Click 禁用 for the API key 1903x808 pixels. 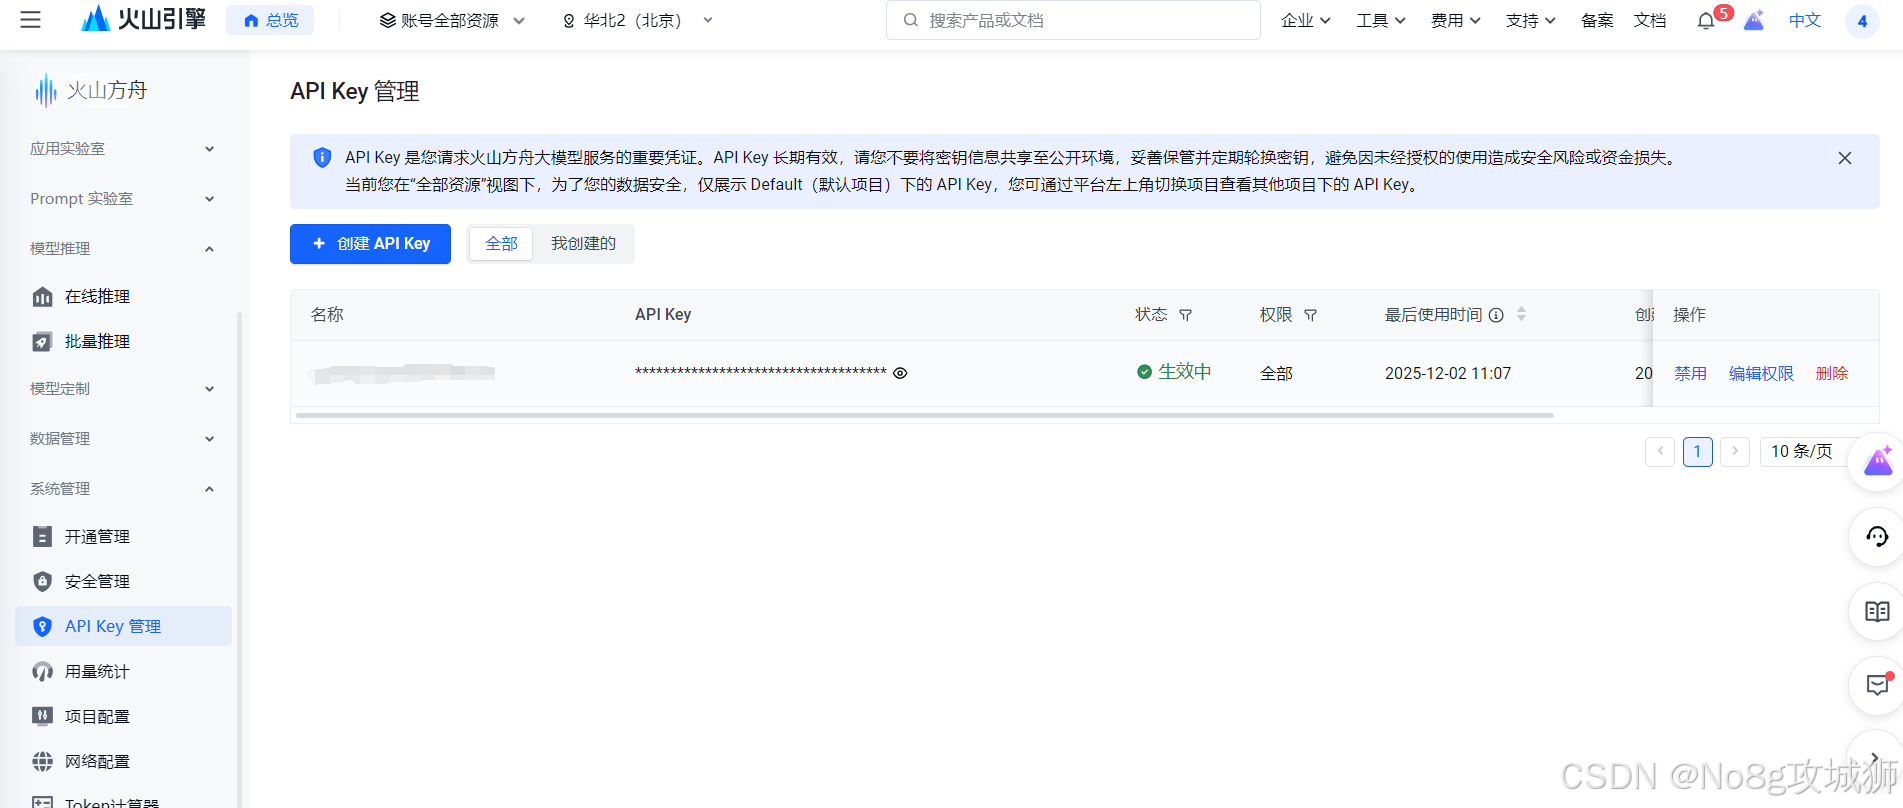1690,373
